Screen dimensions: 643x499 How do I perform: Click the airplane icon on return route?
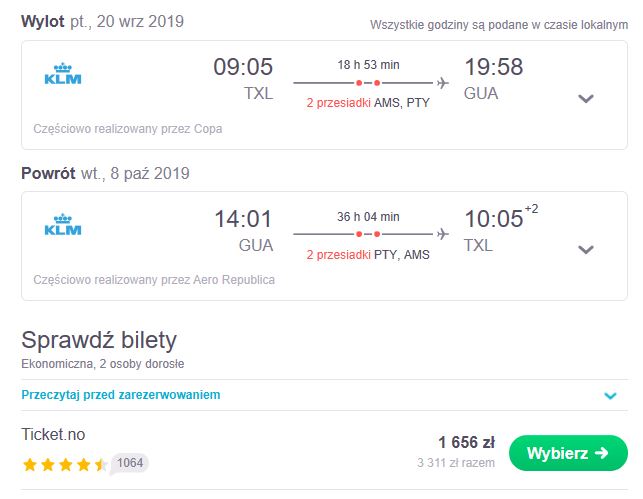pos(442,234)
